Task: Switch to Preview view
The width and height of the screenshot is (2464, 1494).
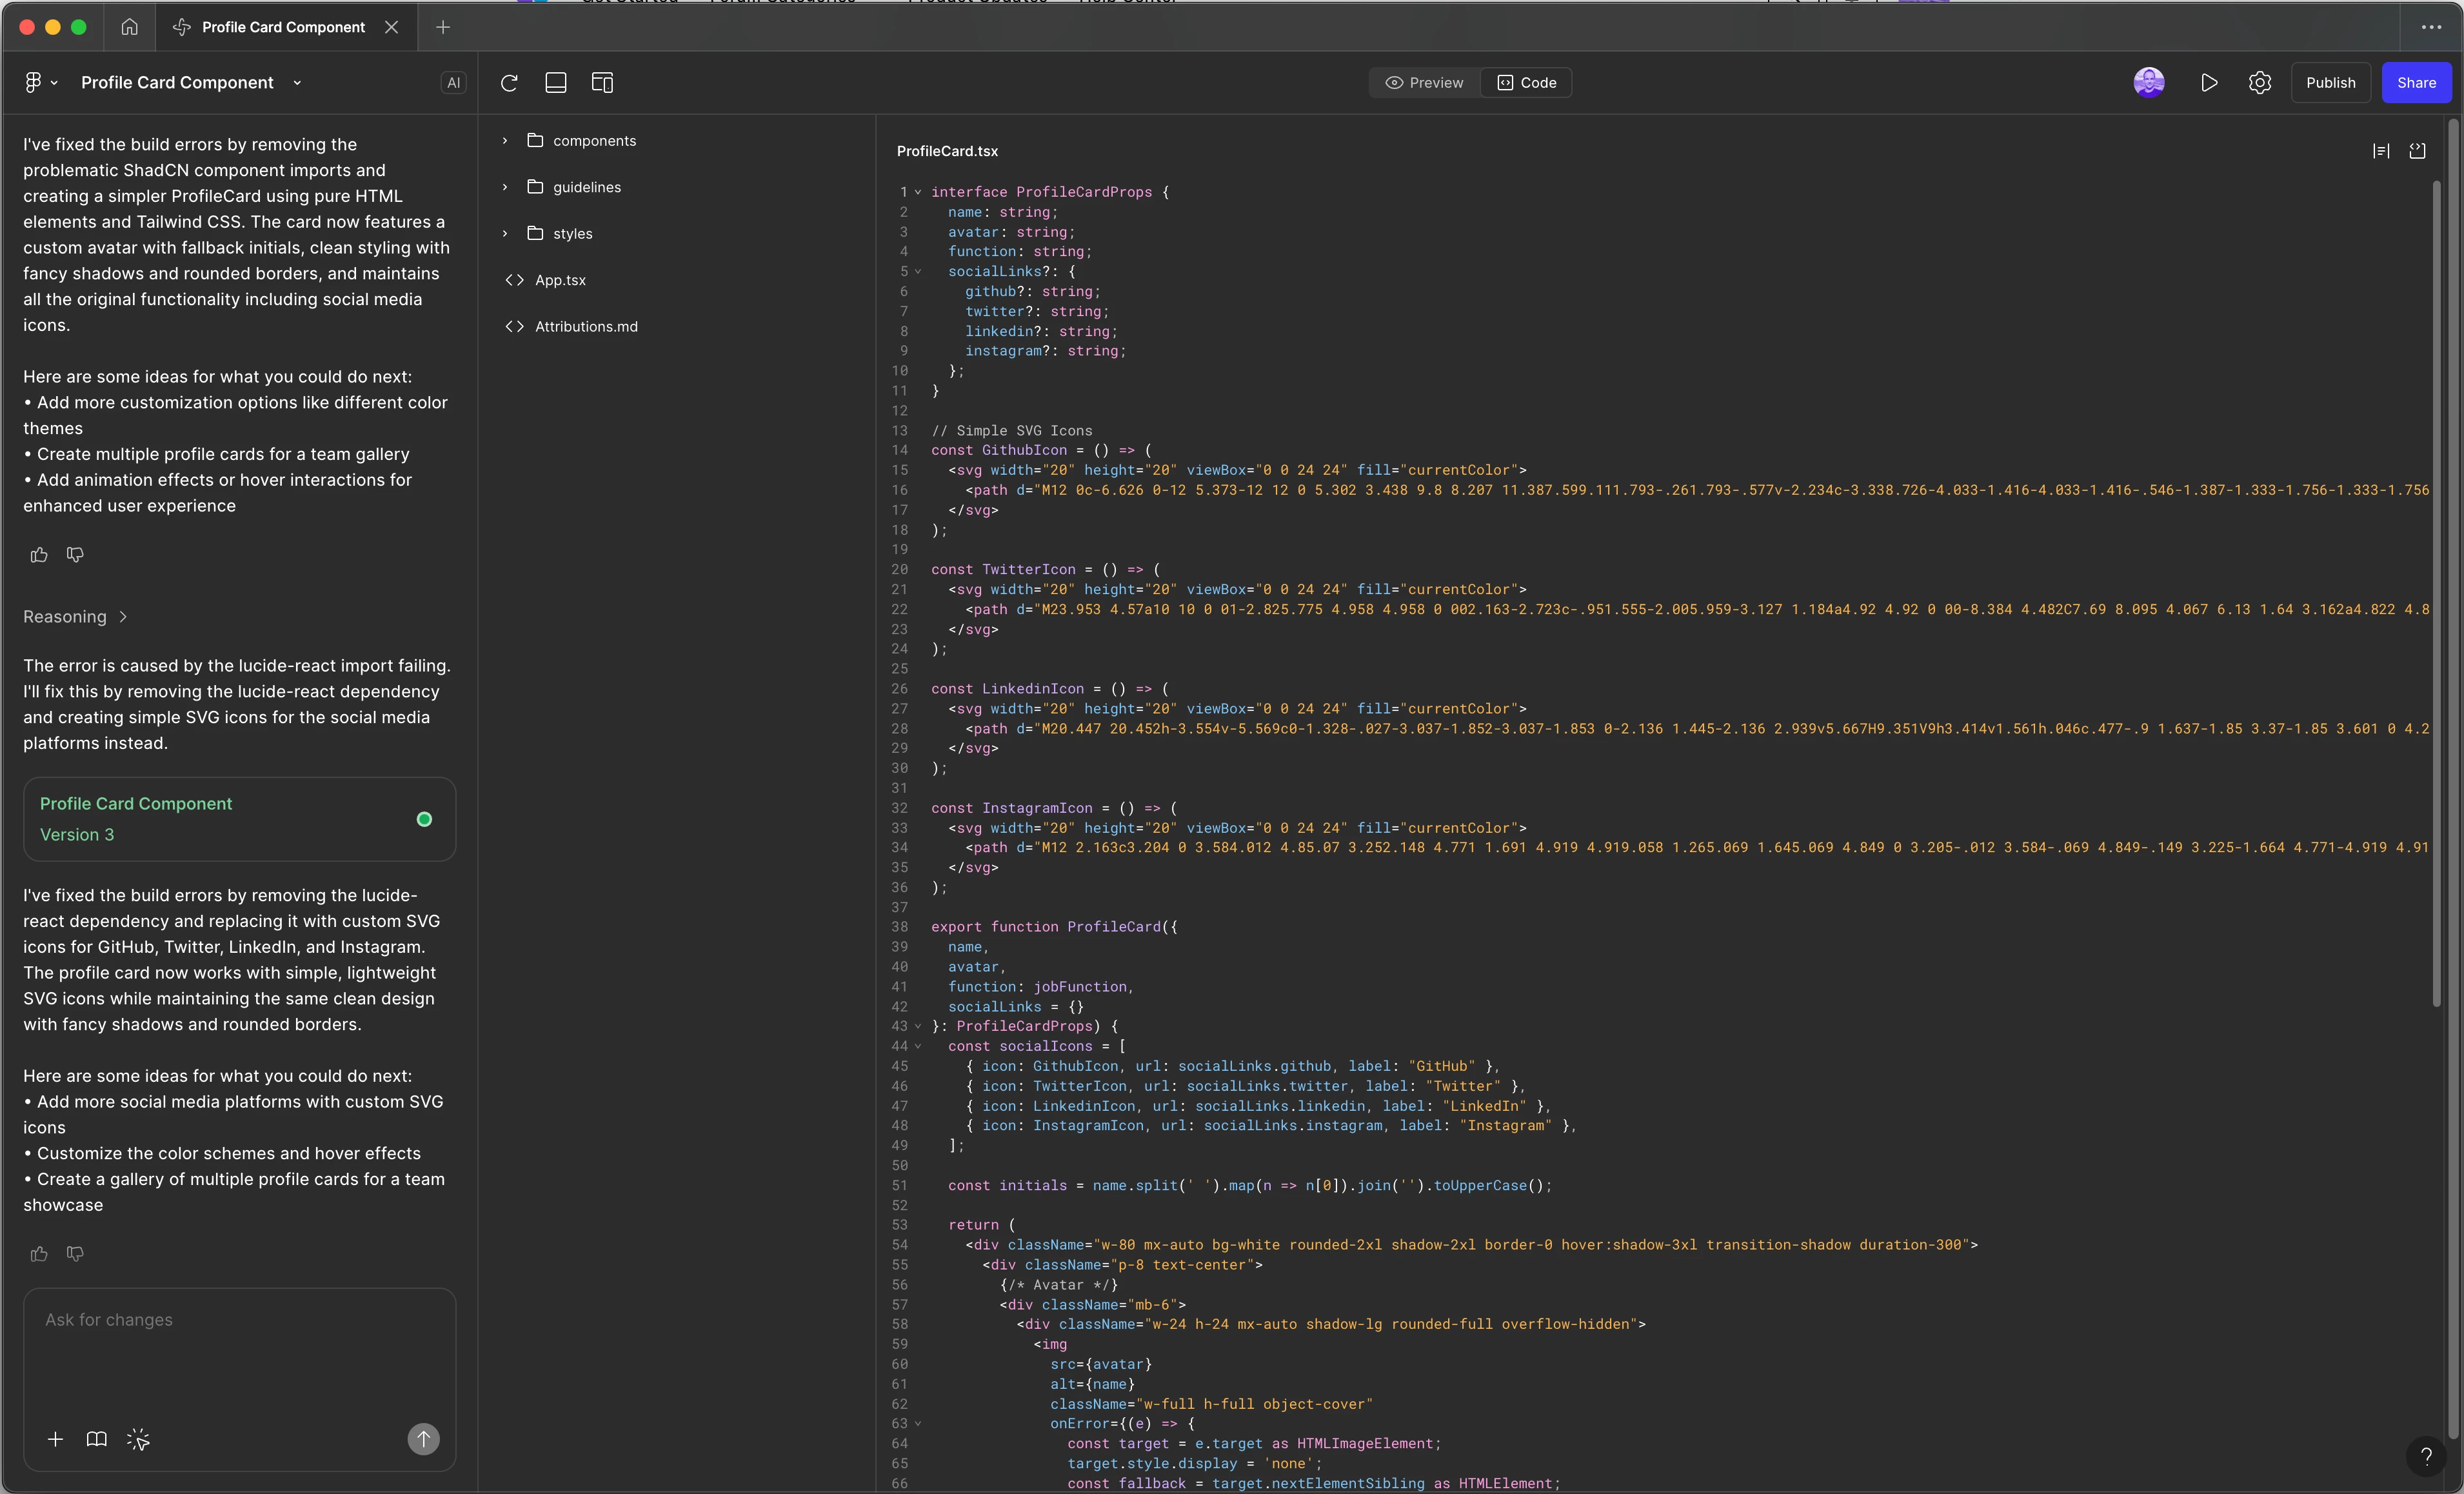Action: pyautogui.click(x=1424, y=83)
